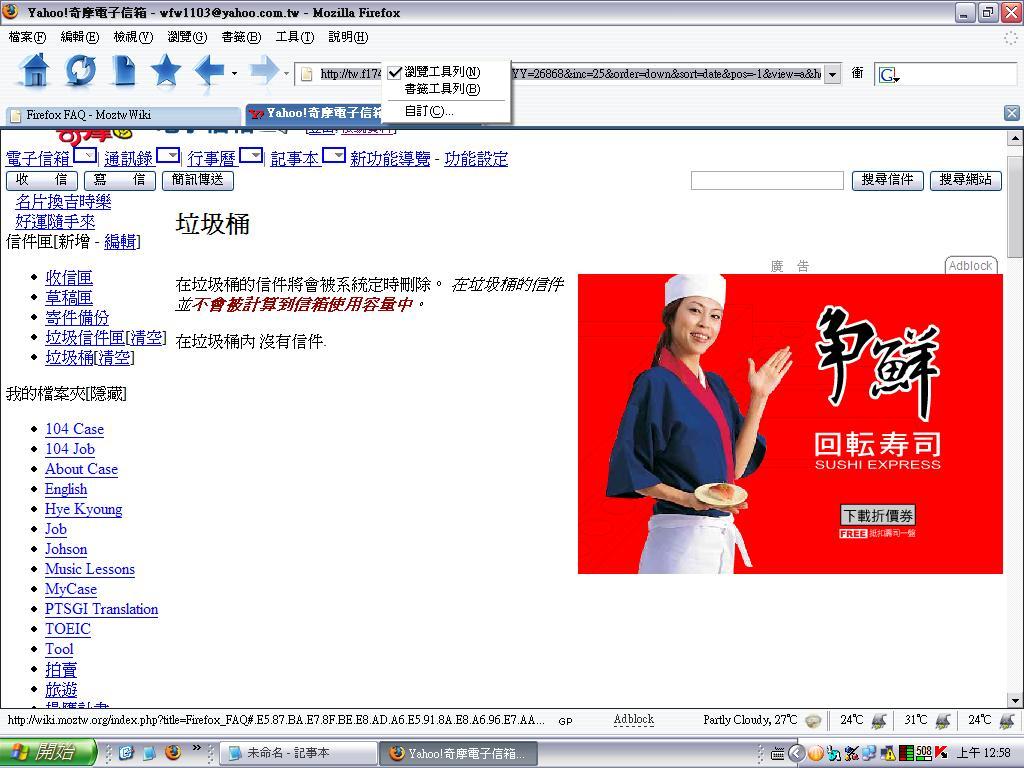Open the 編輯(E) menu

click(x=80, y=37)
